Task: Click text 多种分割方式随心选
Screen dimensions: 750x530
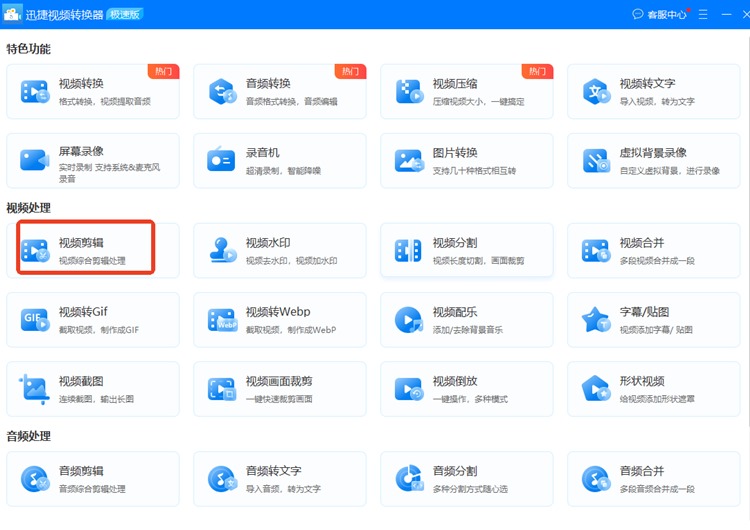Action: click(x=471, y=489)
